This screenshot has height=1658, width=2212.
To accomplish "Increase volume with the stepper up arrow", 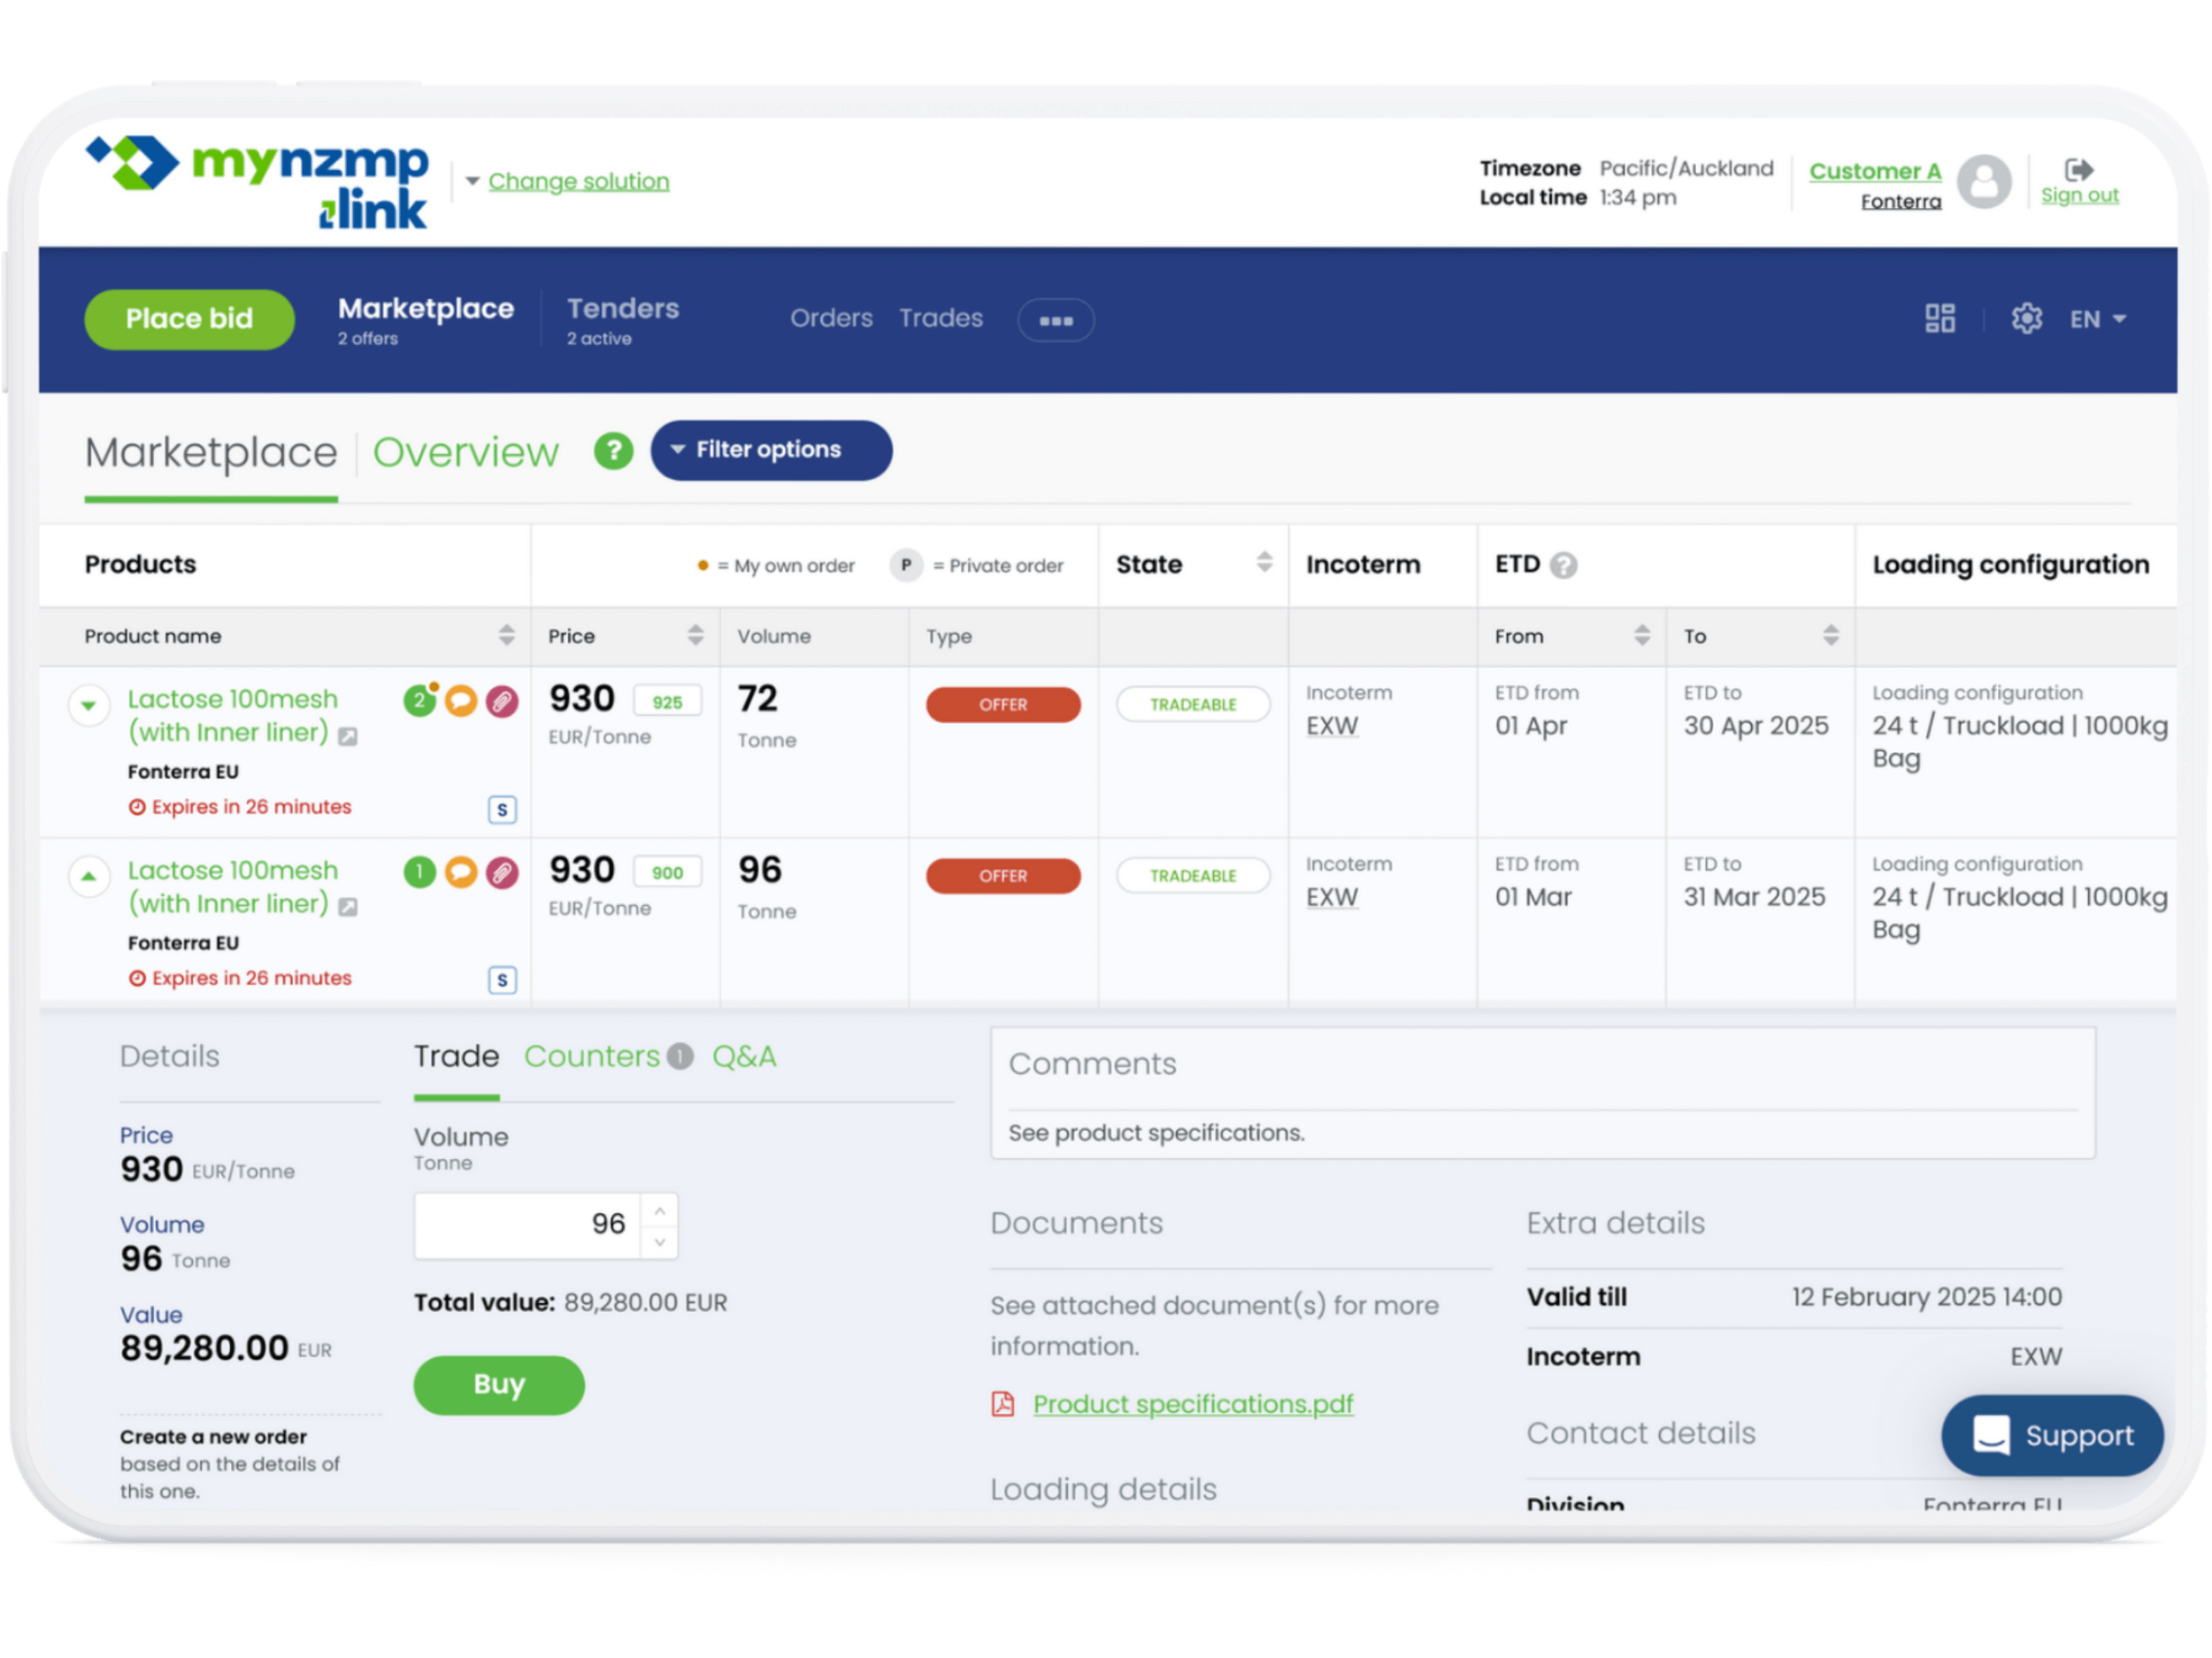I will point(659,1212).
